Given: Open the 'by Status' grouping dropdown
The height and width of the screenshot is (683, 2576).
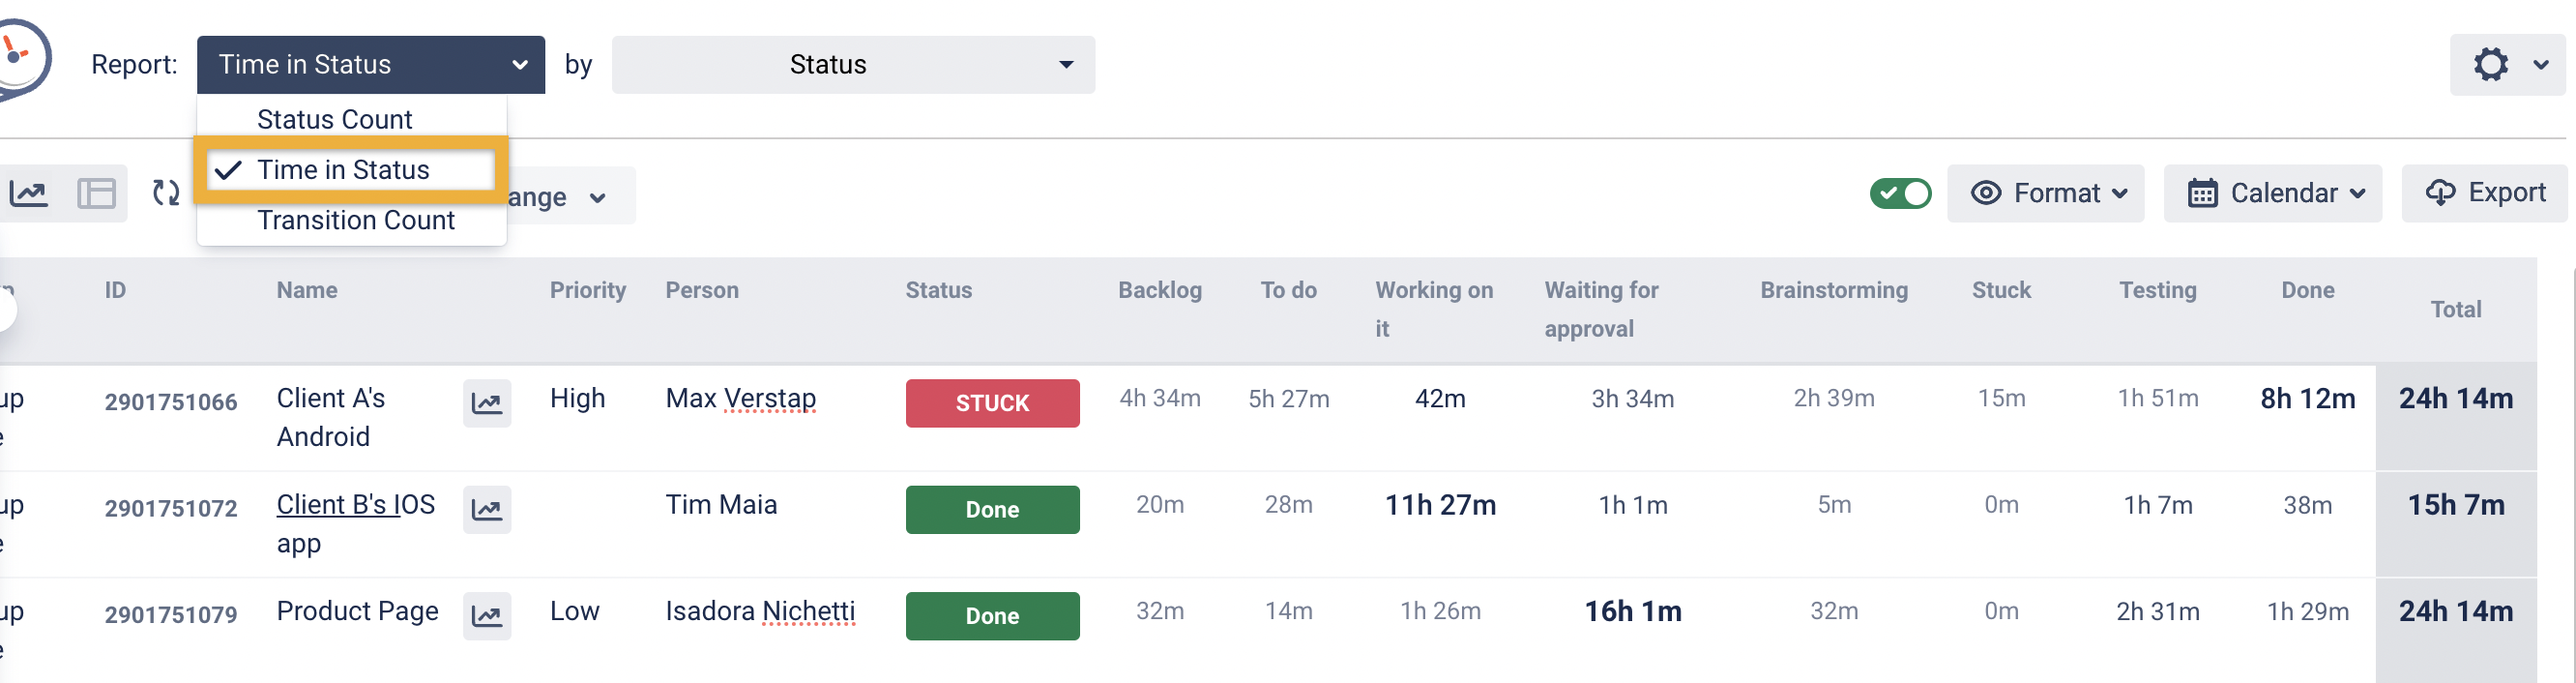Looking at the screenshot, I should 852,65.
